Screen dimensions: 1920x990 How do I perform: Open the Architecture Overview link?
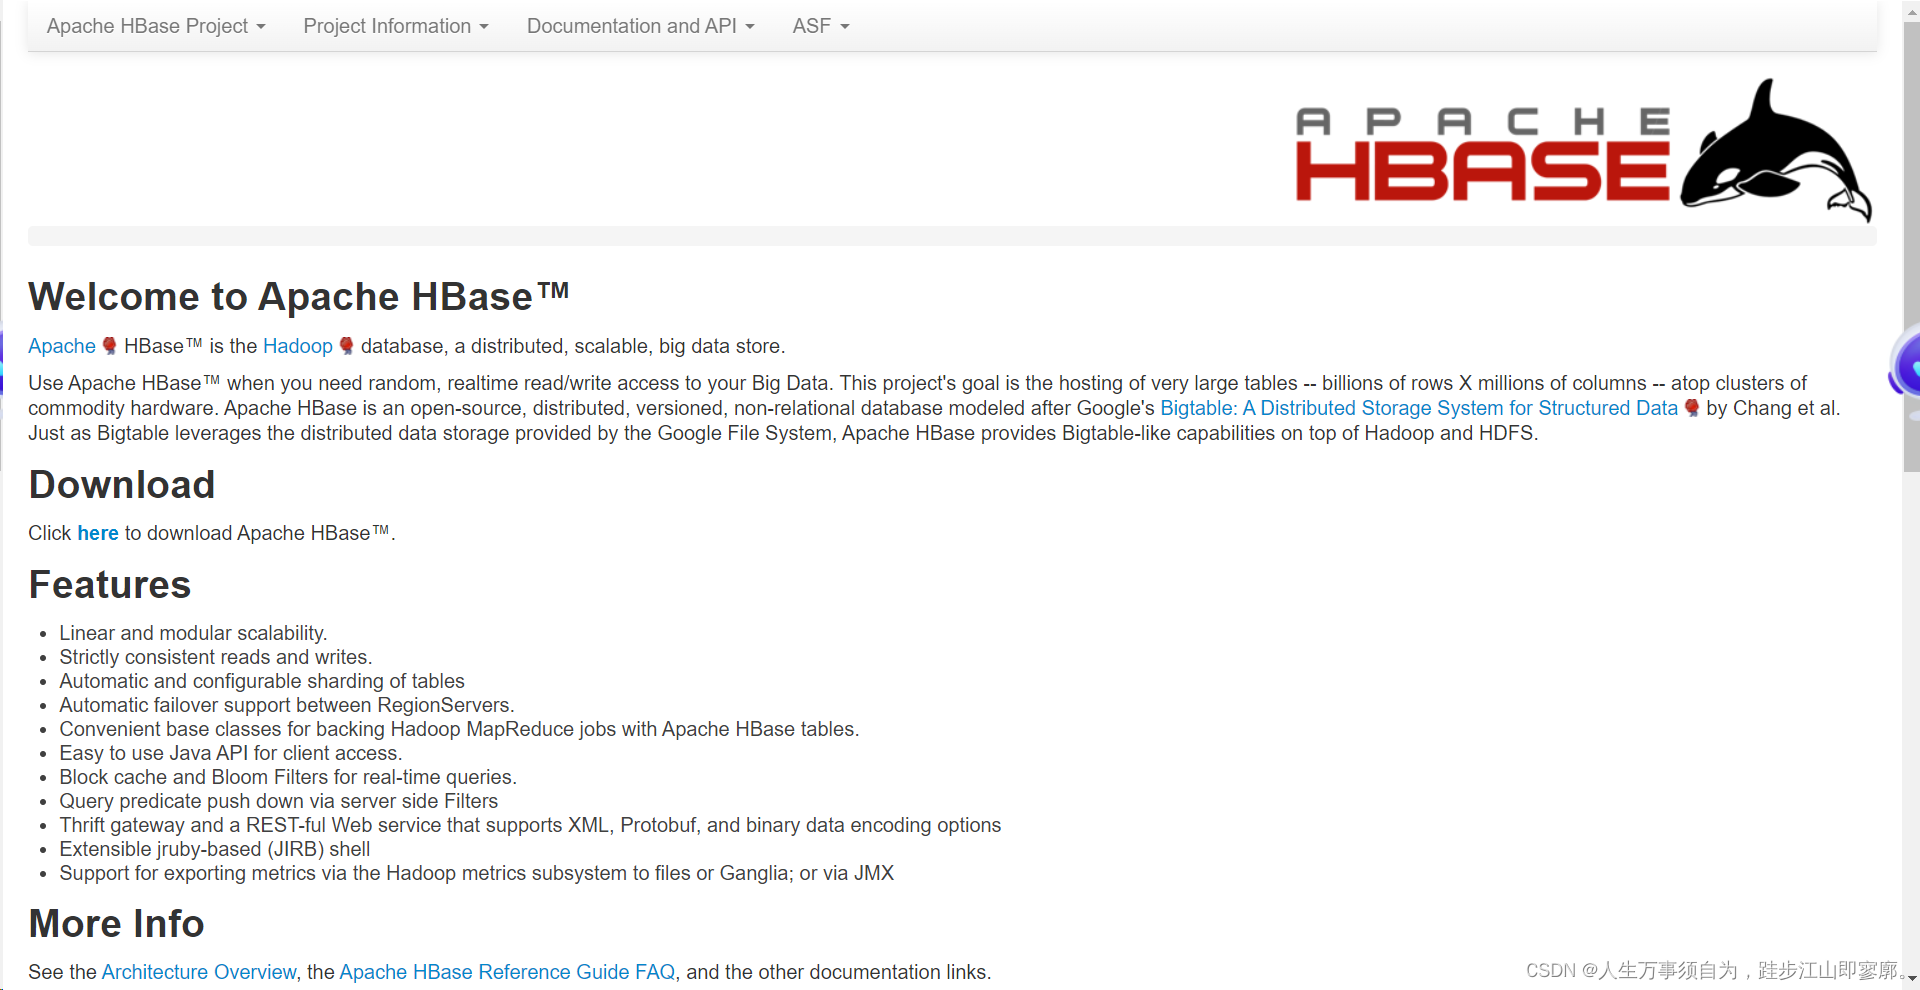pos(198,971)
